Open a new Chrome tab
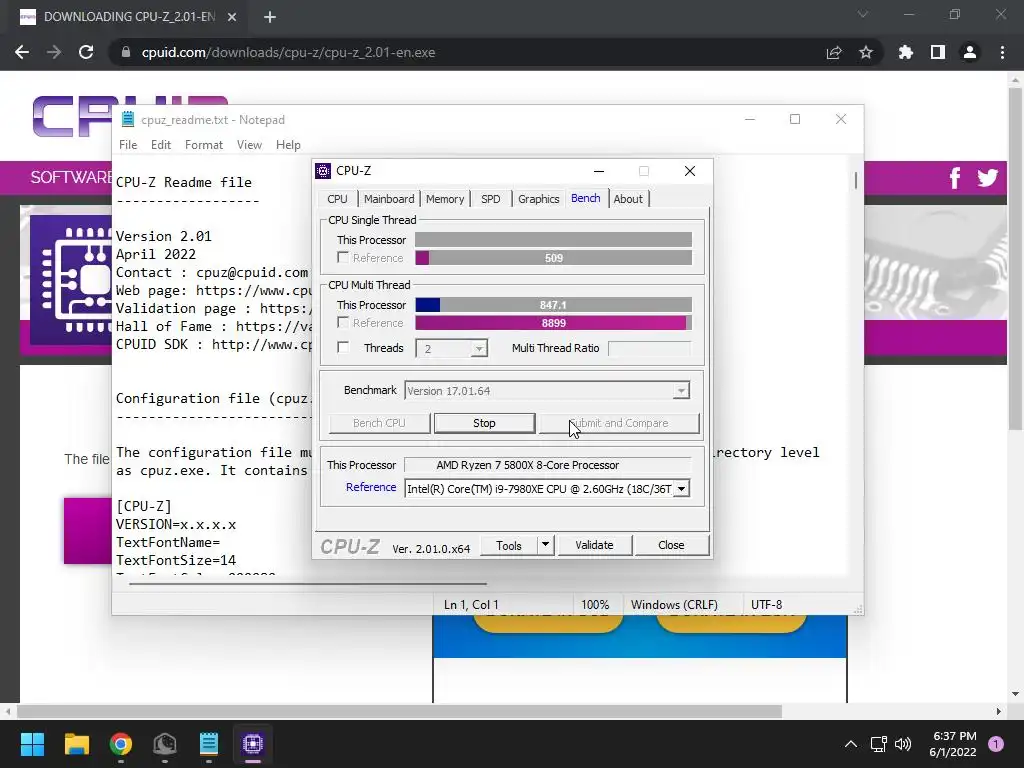The height and width of the screenshot is (768, 1024). (270, 17)
